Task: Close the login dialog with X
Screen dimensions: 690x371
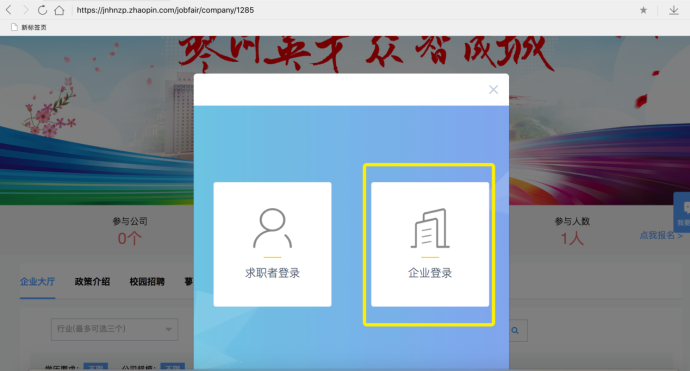Action: click(493, 90)
